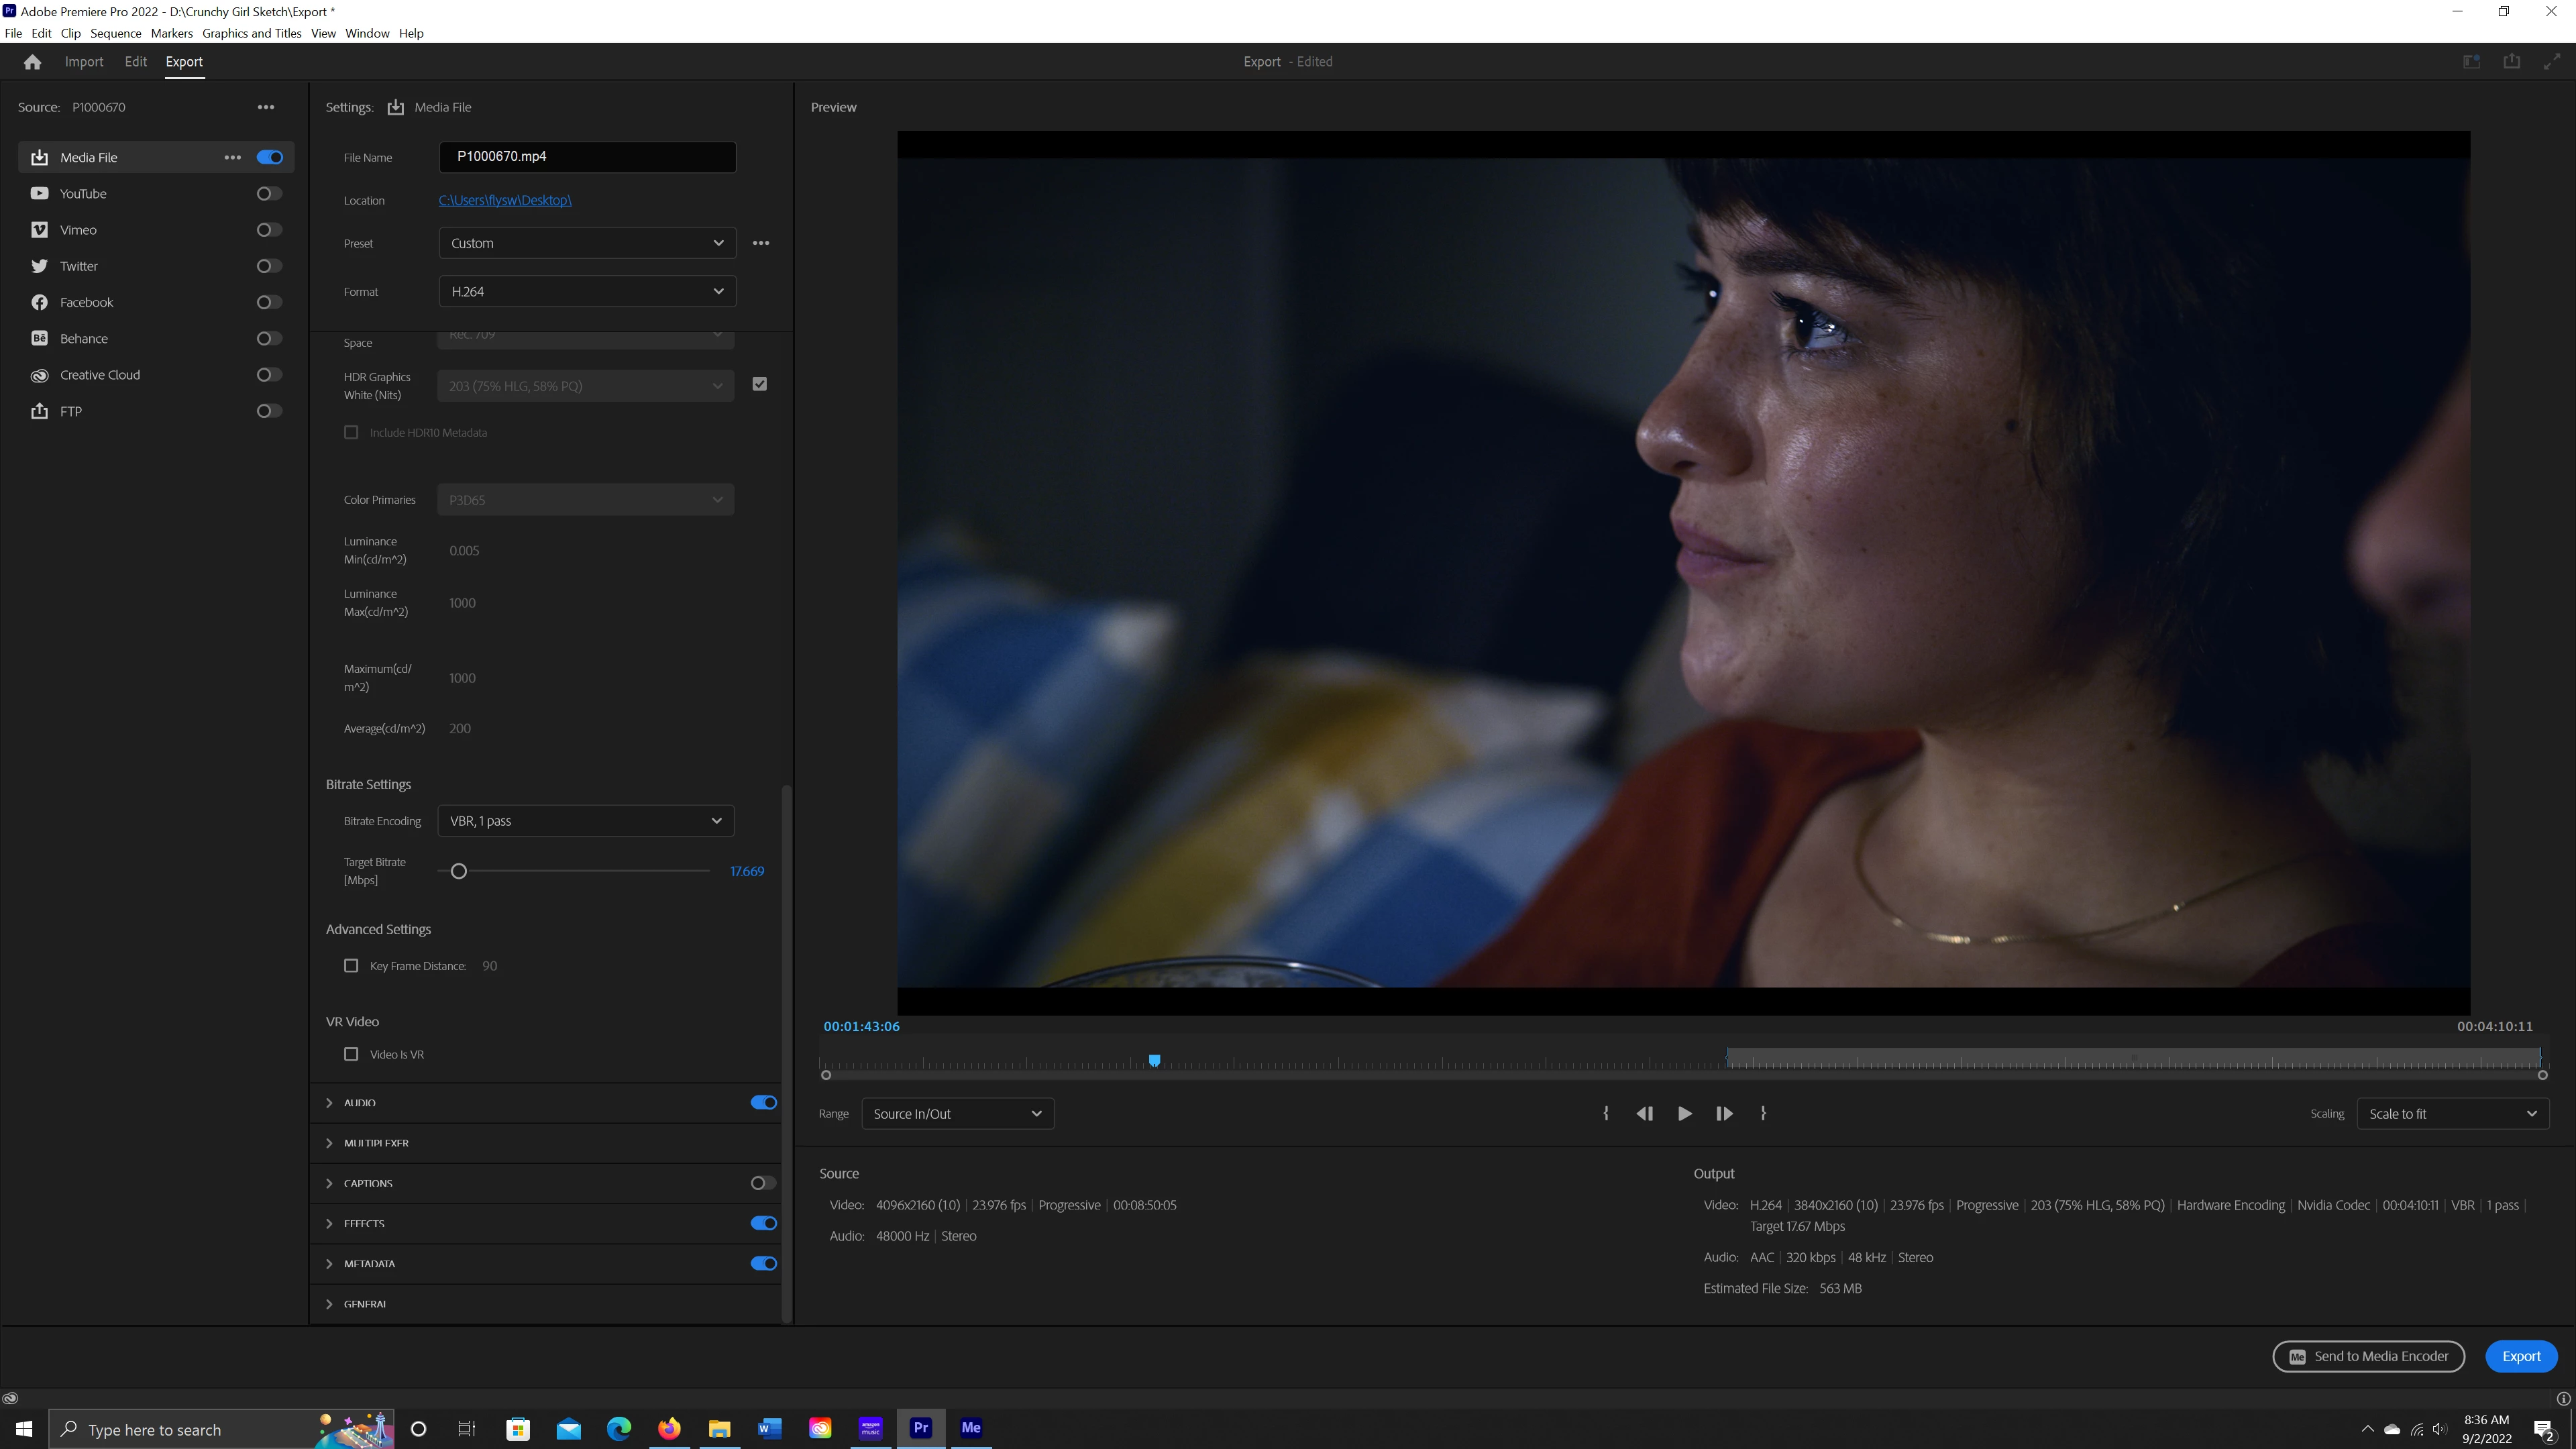Turn on the Captions toggle

click(762, 1183)
